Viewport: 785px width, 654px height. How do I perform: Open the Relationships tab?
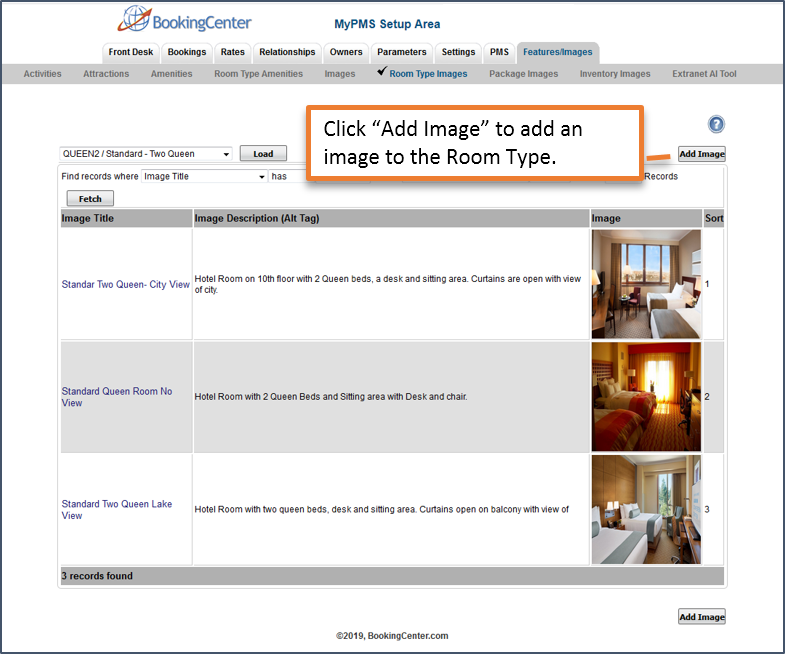click(x=287, y=52)
